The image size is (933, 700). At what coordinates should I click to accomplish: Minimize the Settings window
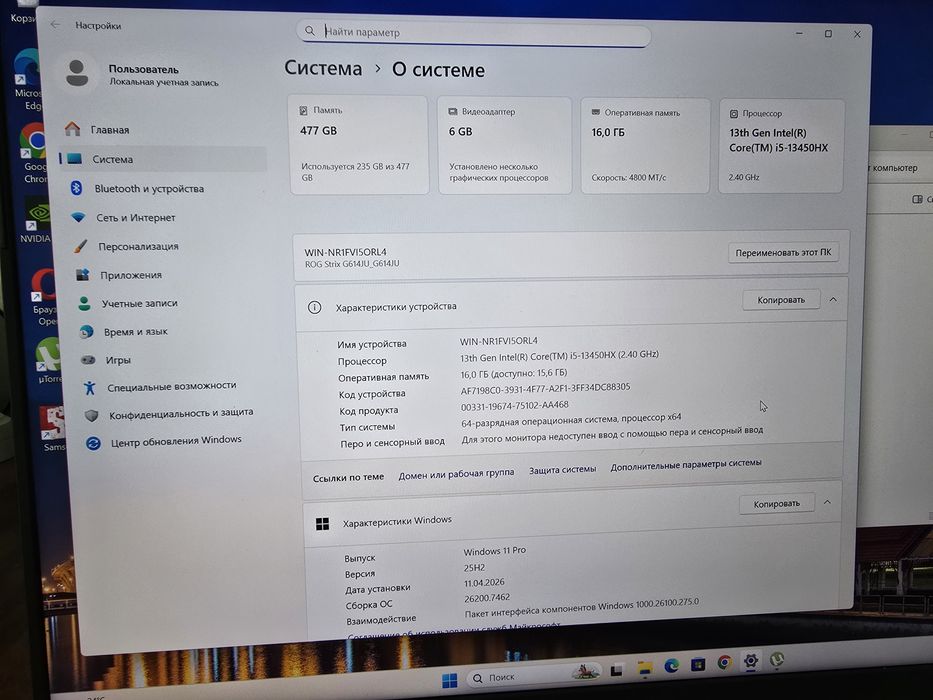click(x=800, y=33)
